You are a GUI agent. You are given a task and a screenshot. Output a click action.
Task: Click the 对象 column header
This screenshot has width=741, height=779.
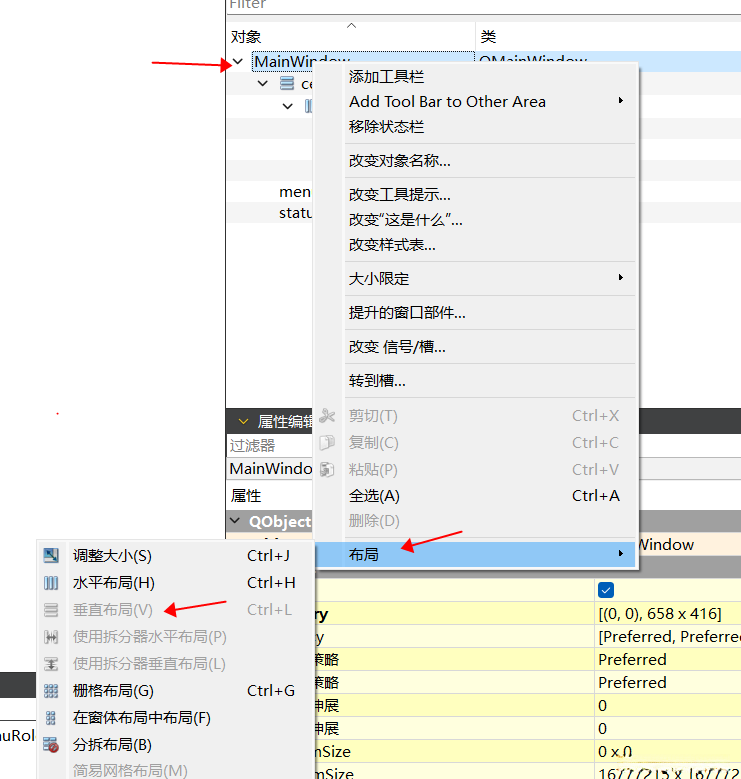351,36
